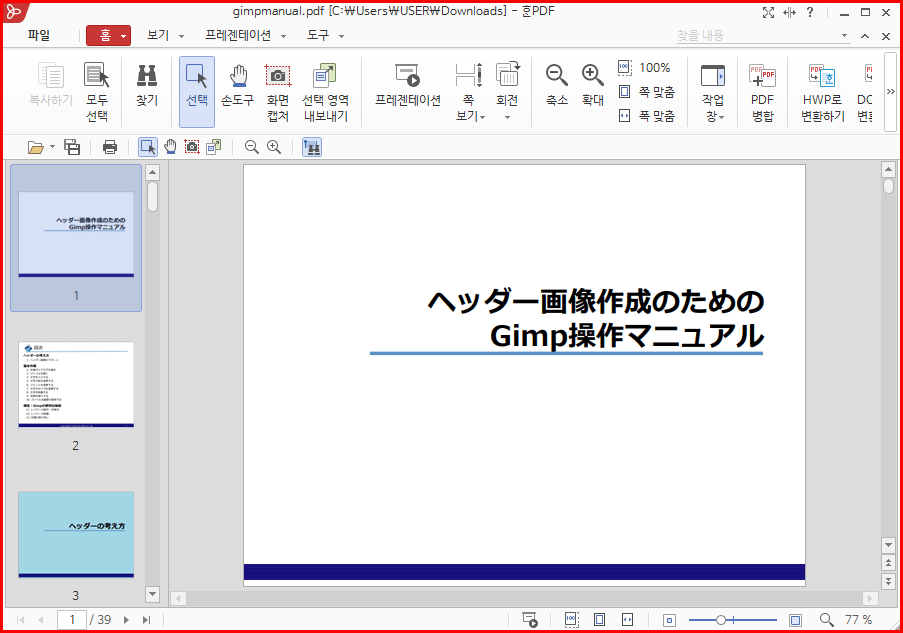The image size is (903, 633).
Task: Toggle the hand tool in quick toolbar
Action: [x=170, y=147]
